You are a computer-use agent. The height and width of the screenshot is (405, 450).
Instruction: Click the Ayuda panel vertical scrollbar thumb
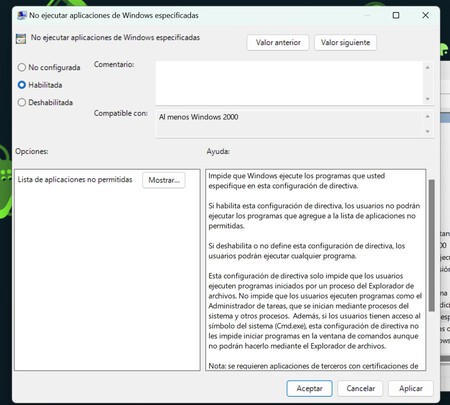pyautogui.click(x=432, y=246)
